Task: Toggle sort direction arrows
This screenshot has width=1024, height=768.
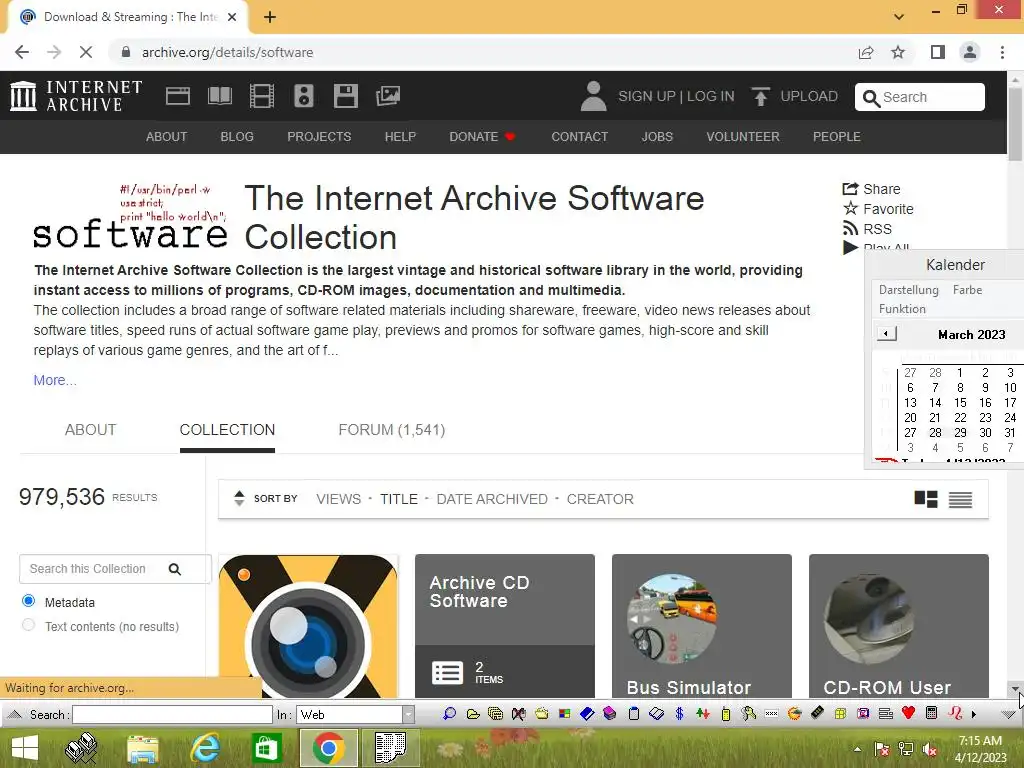Action: (239, 498)
